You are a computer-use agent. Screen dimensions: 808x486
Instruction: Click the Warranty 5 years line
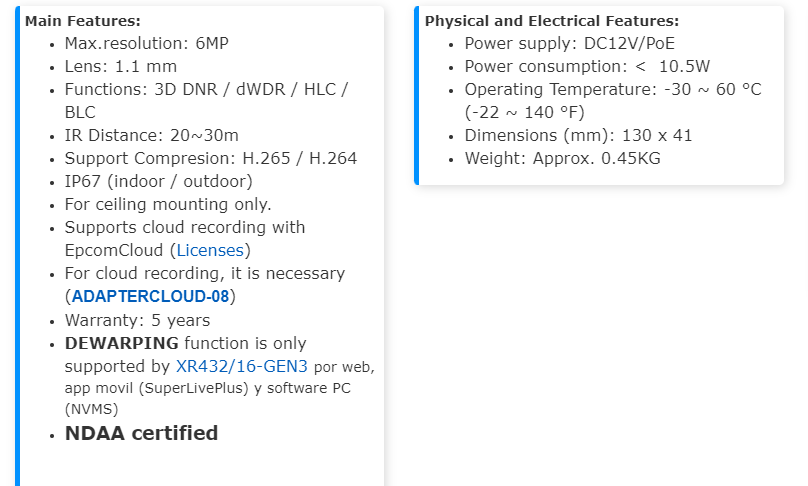(x=137, y=320)
